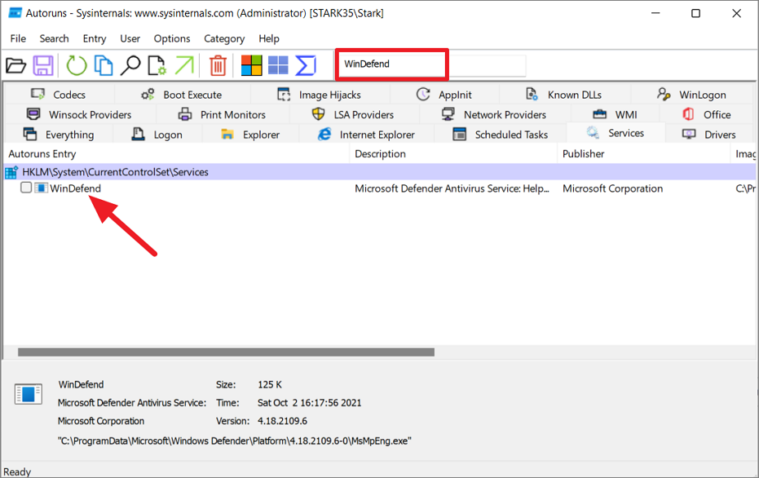Switch to the Scheduled Tasks tab
This screenshot has height=478, width=759.
point(500,135)
